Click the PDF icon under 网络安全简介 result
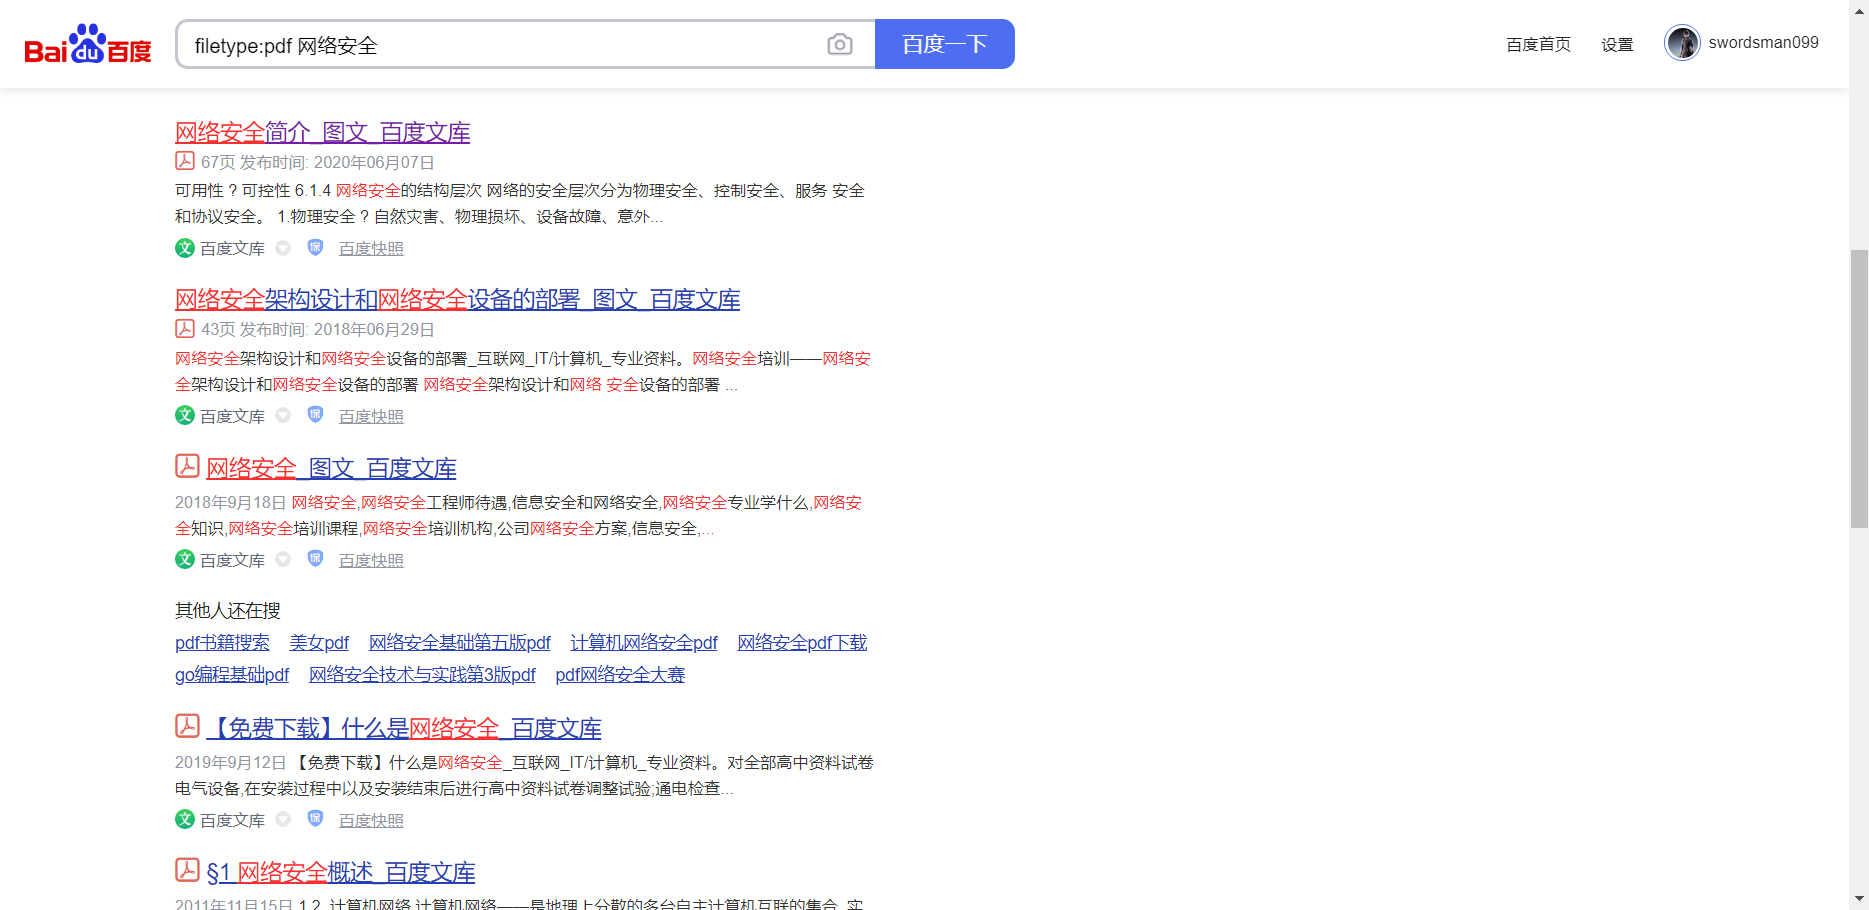 point(185,161)
